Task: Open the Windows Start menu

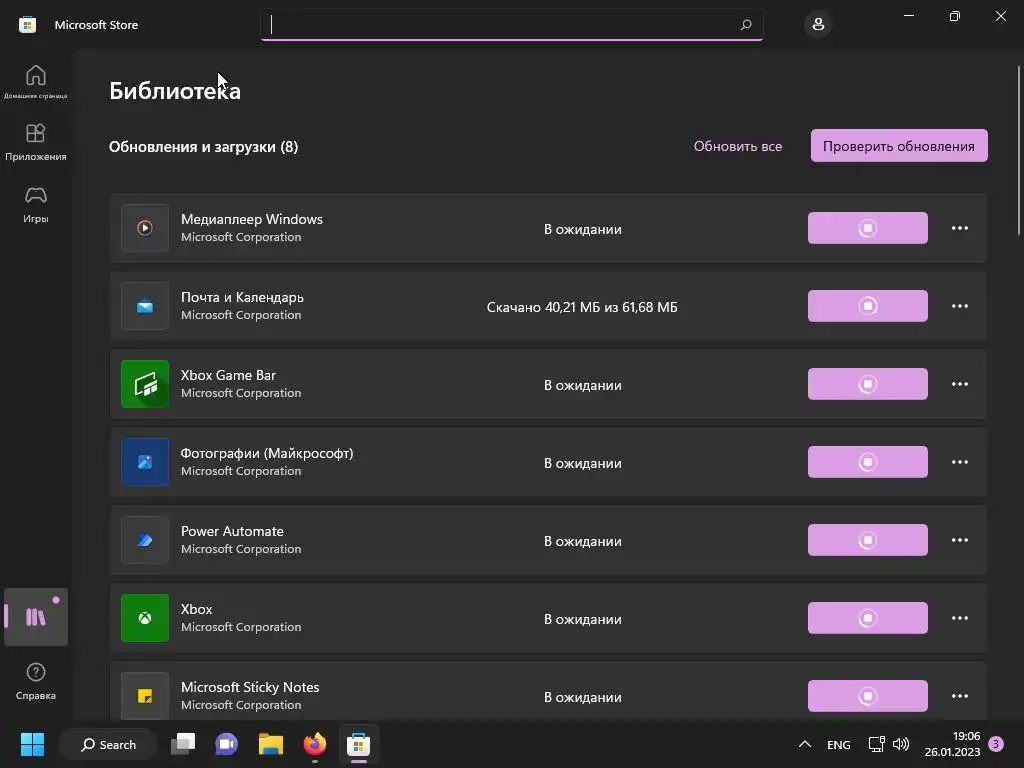Action: pyautogui.click(x=32, y=744)
